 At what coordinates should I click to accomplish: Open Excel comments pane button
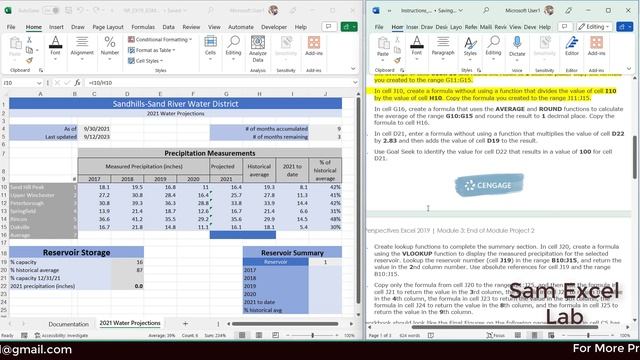point(329,27)
